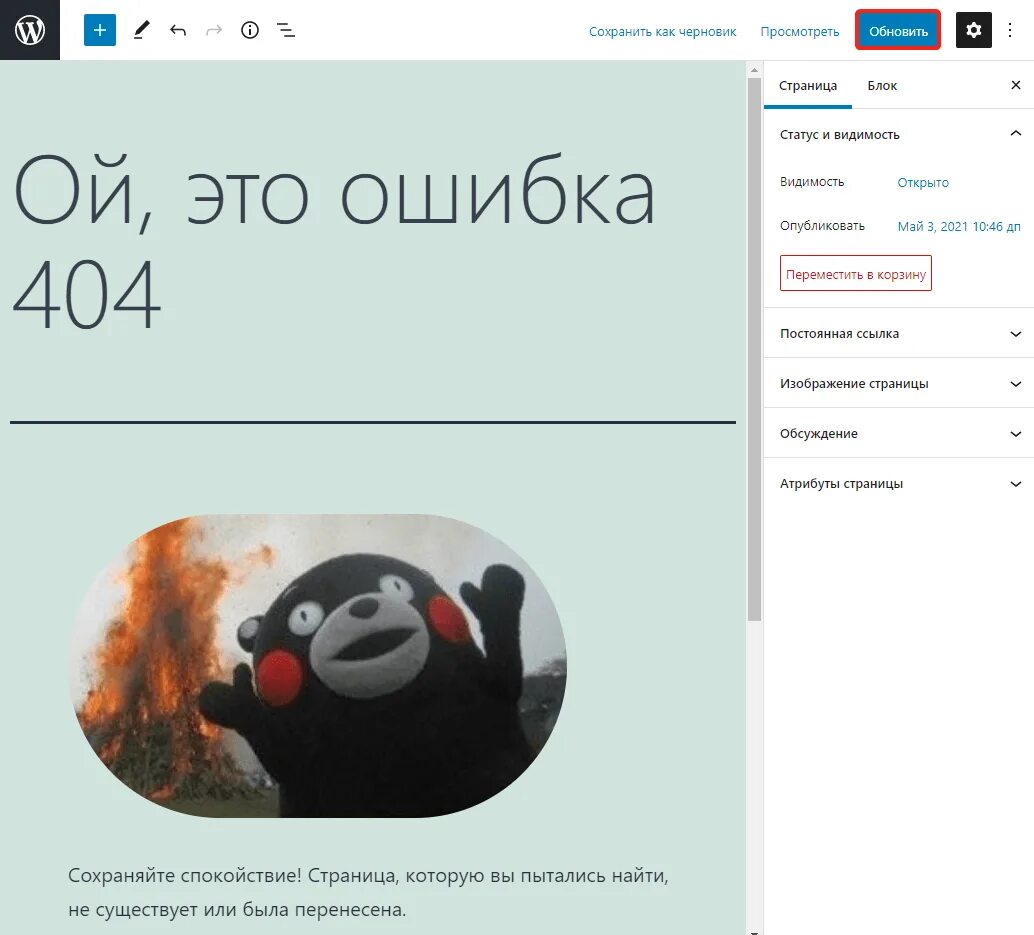Screen dimensions: 1034x935
Task: Click the scrollbar down arrow
Action: (754, 931)
